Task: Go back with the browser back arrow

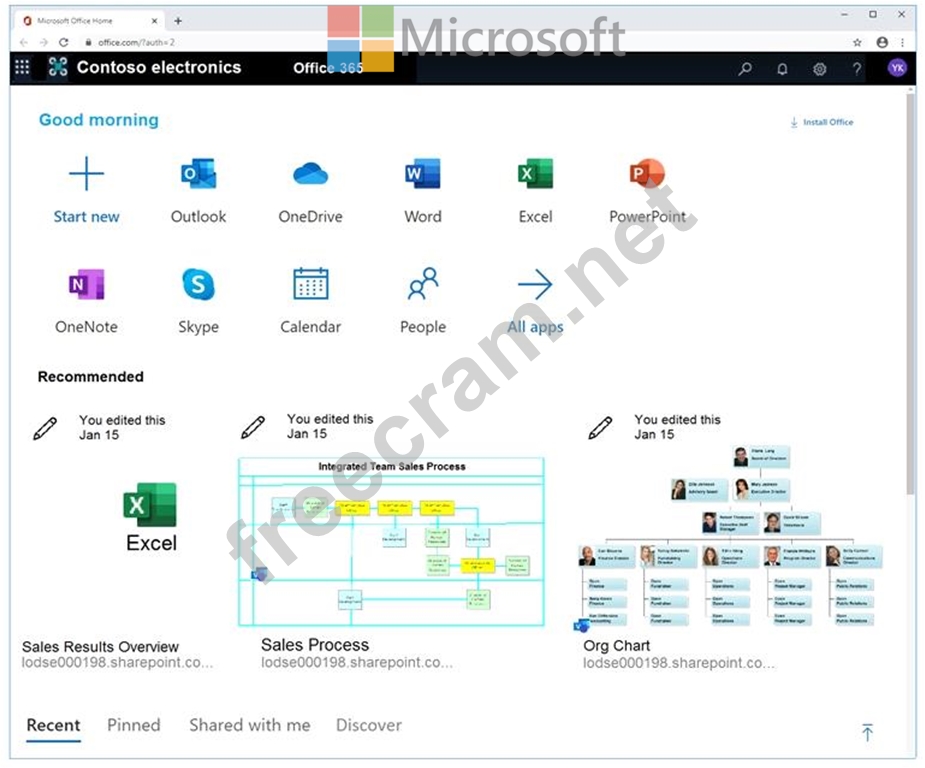Action: click(x=24, y=42)
